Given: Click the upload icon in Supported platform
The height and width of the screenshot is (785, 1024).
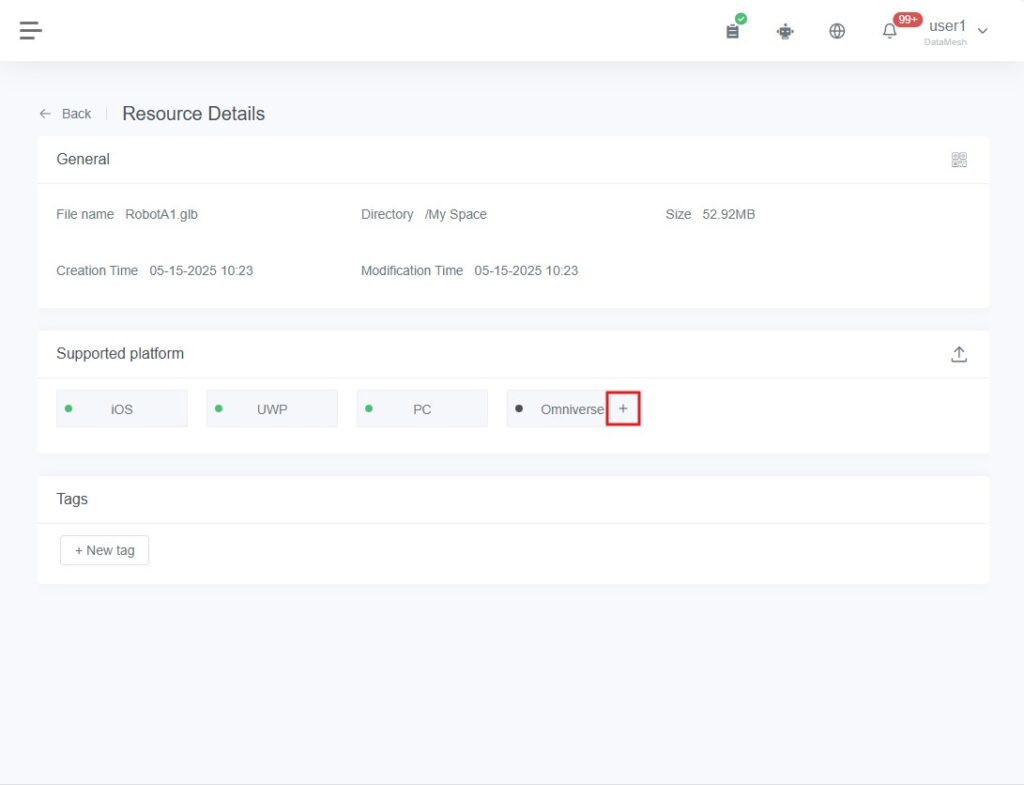Looking at the screenshot, I should point(959,354).
